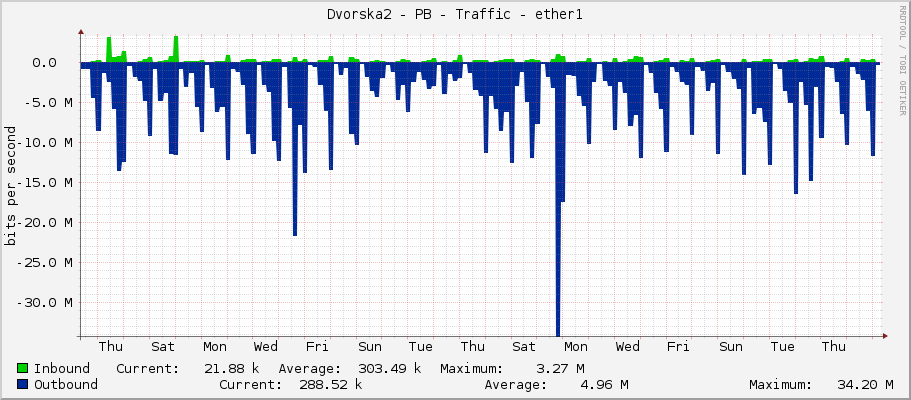The height and width of the screenshot is (400, 911).
Task: Click the outbound current value '288.52 k'
Action: (x=331, y=384)
